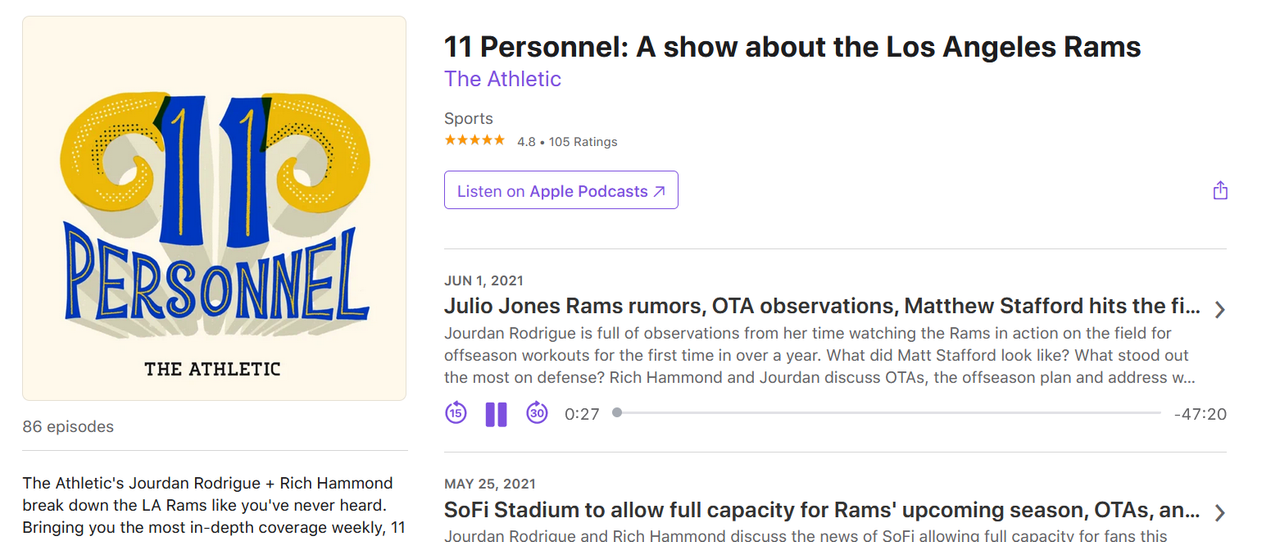Click the "Sports" category label
Viewport: 1280px width, 542px height.
coord(469,119)
